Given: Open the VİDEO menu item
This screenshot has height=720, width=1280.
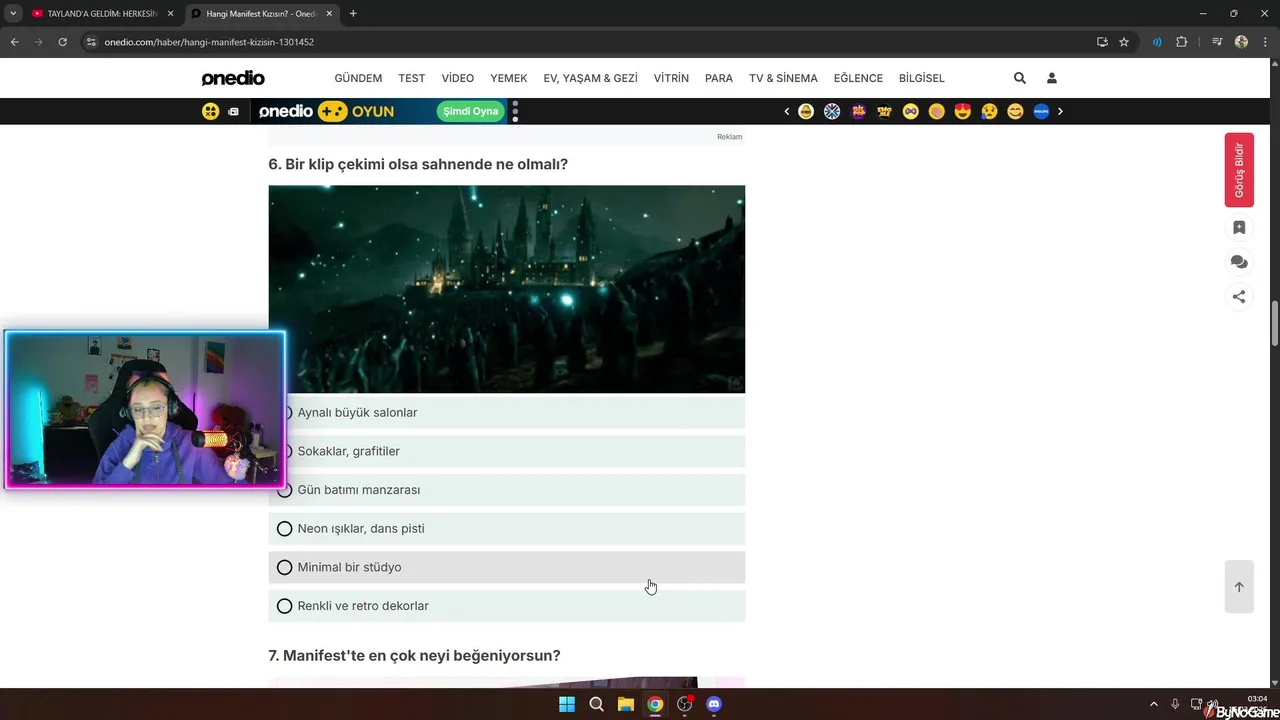Looking at the screenshot, I should click(458, 78).
